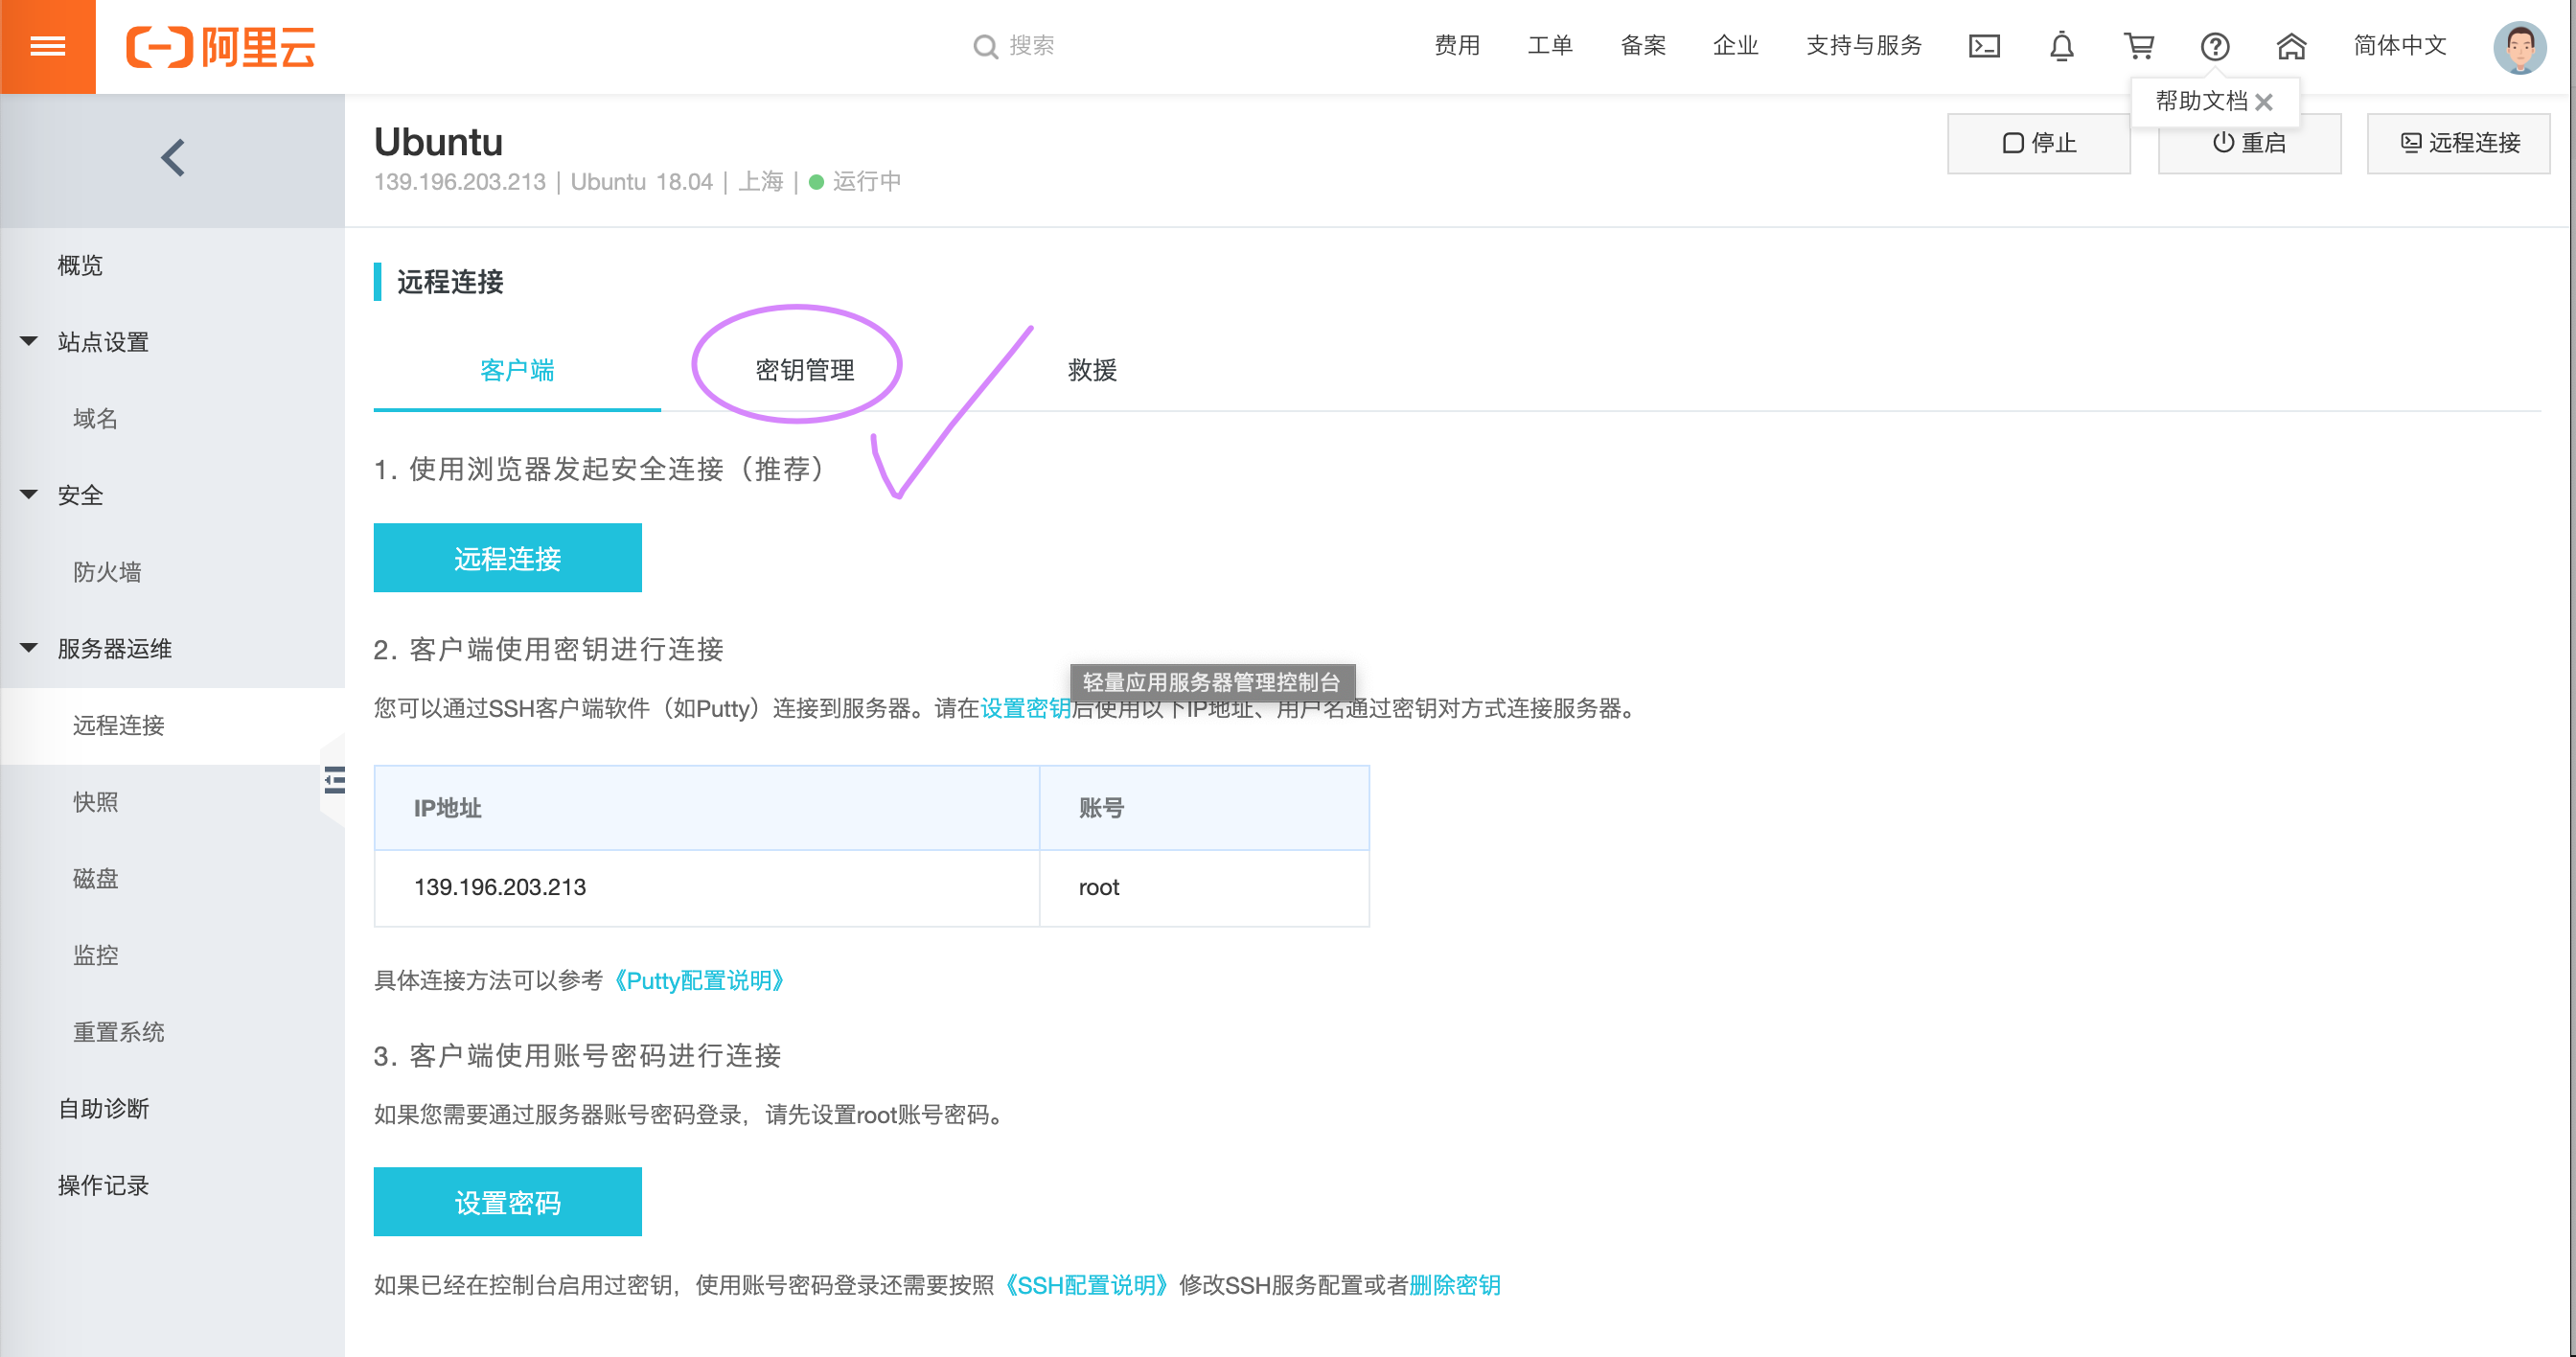The height and width of the screenshot is (1357, 2576).
Task: Open the shopping cart icon
Action: click(2138, 46)
